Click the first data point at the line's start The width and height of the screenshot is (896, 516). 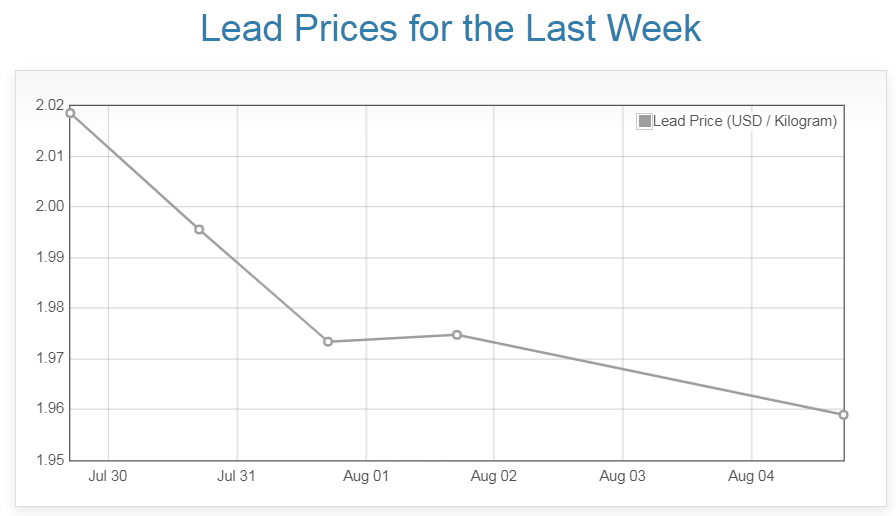70,113
